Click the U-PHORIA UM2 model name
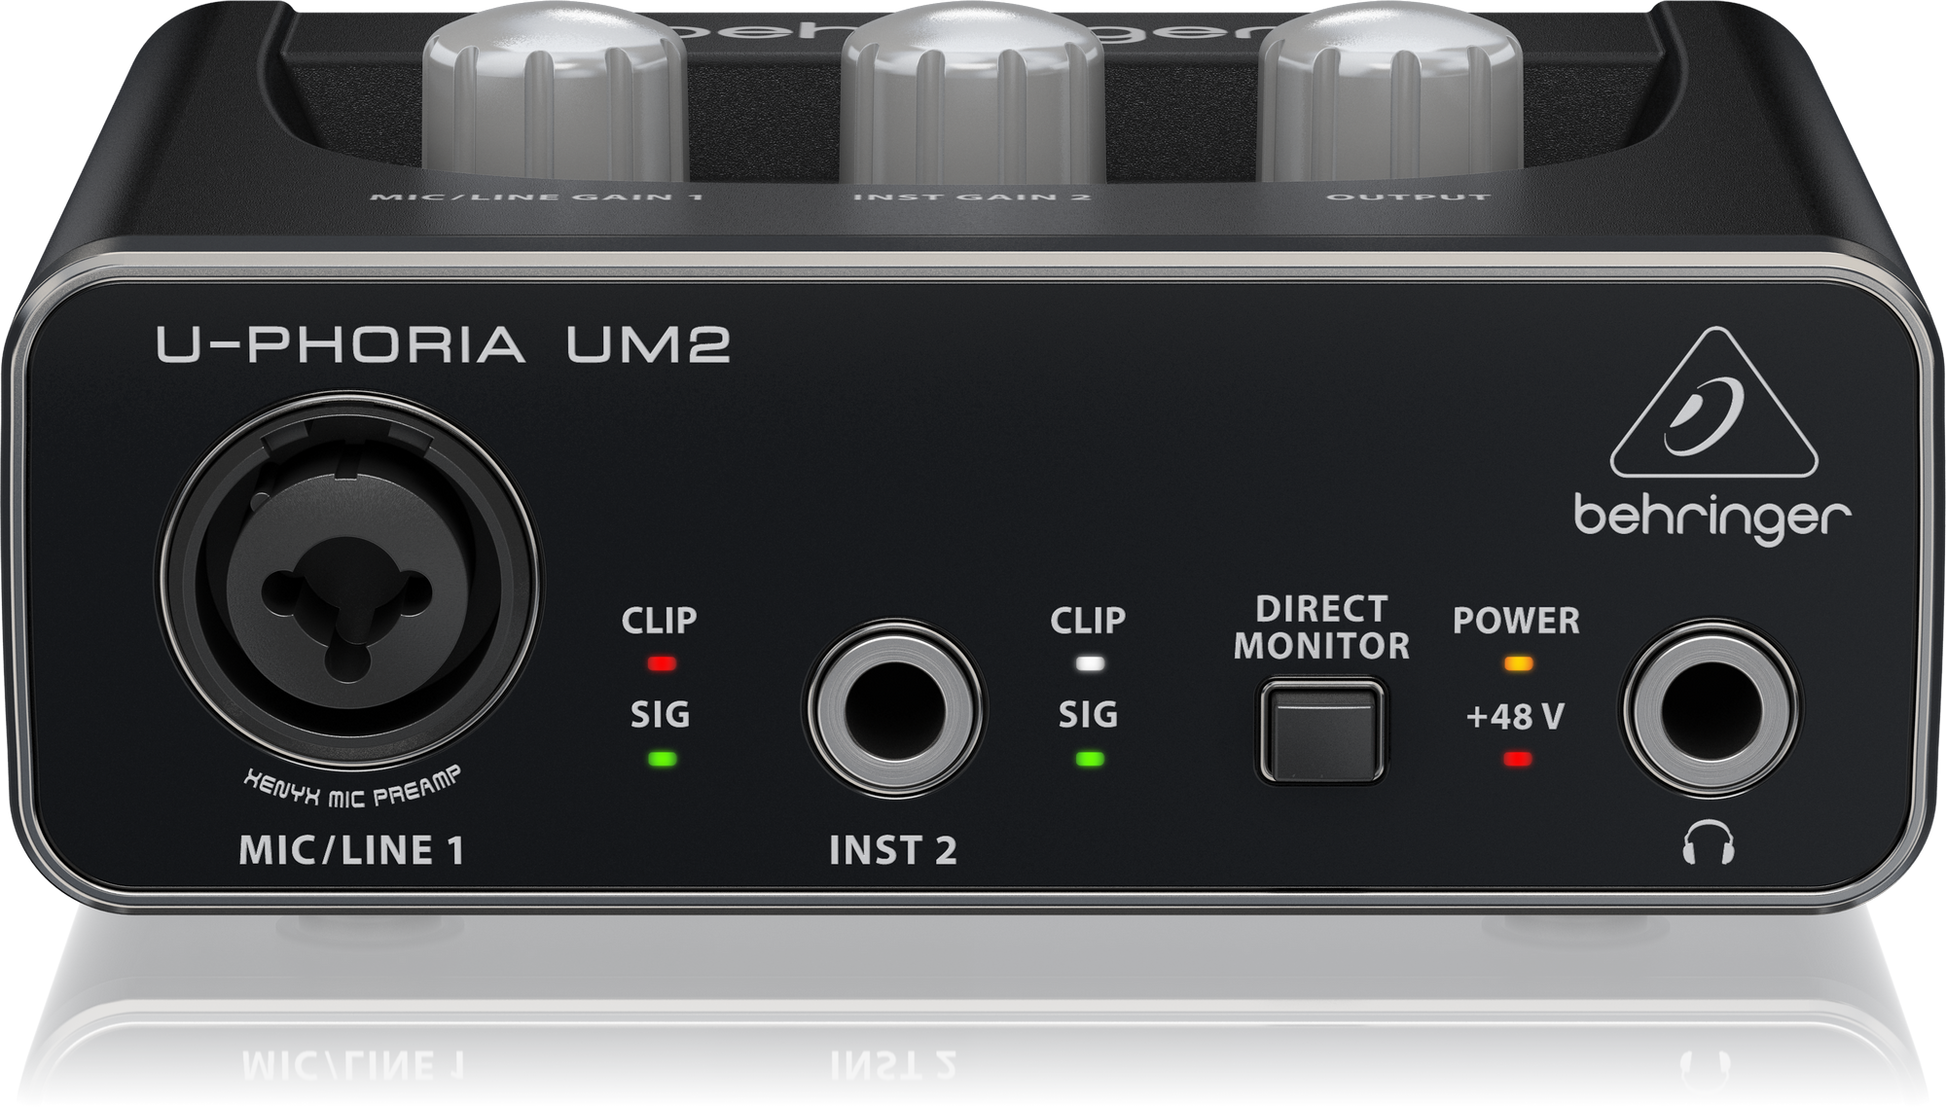The image size is (1946, 1108). click(443, 347)
